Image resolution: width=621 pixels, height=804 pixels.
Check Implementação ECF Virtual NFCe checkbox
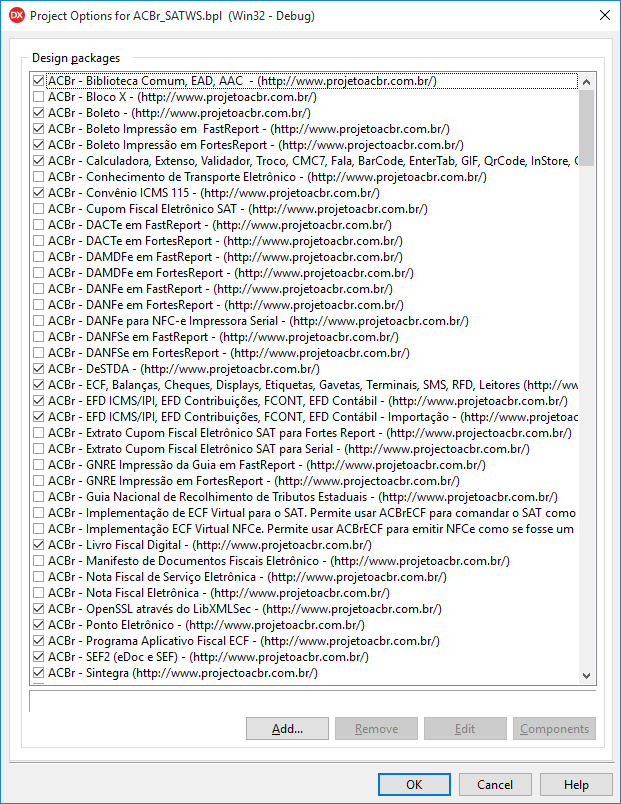tap(38, 529)
